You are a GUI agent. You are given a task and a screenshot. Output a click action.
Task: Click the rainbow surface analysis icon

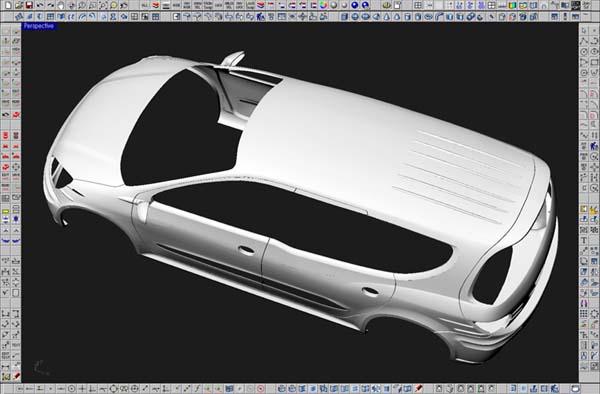coord(512,5)
